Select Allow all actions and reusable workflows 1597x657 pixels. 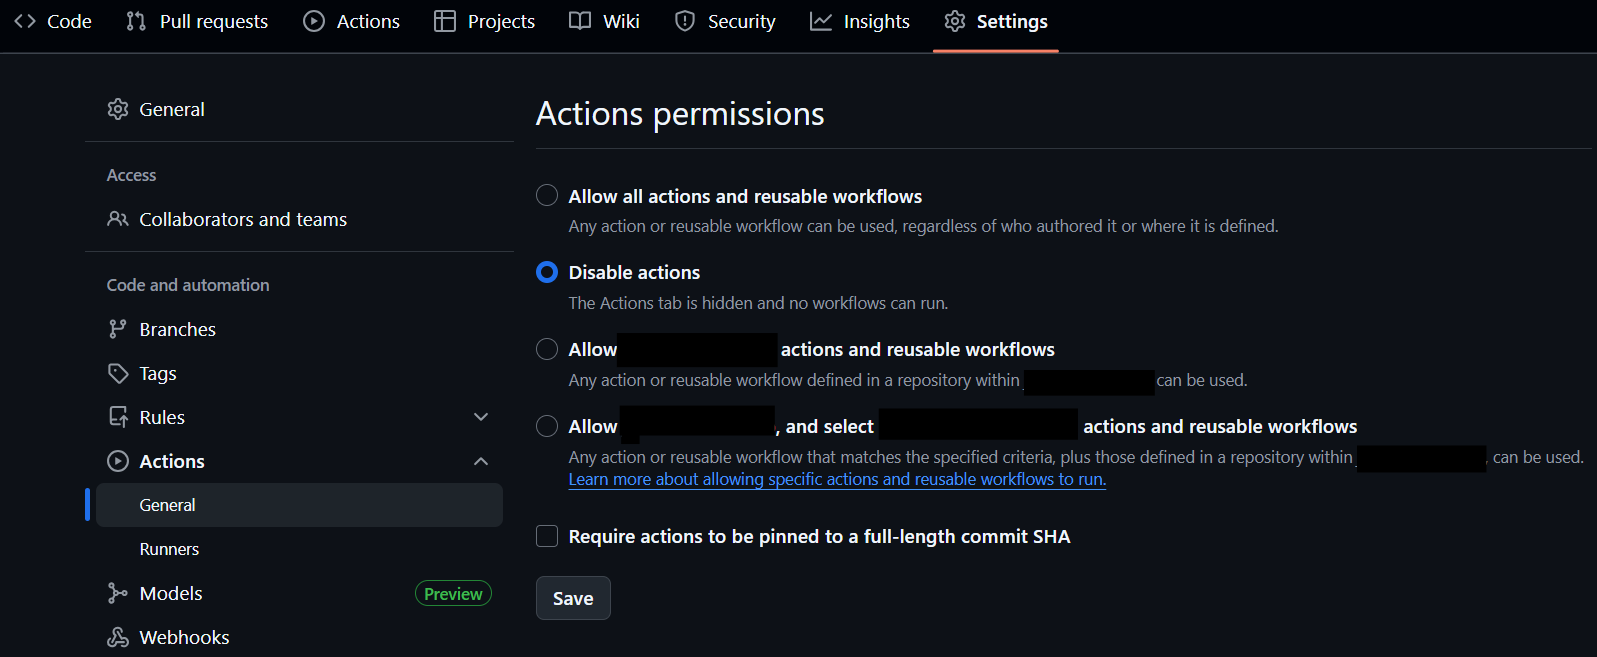click(546, 195)
